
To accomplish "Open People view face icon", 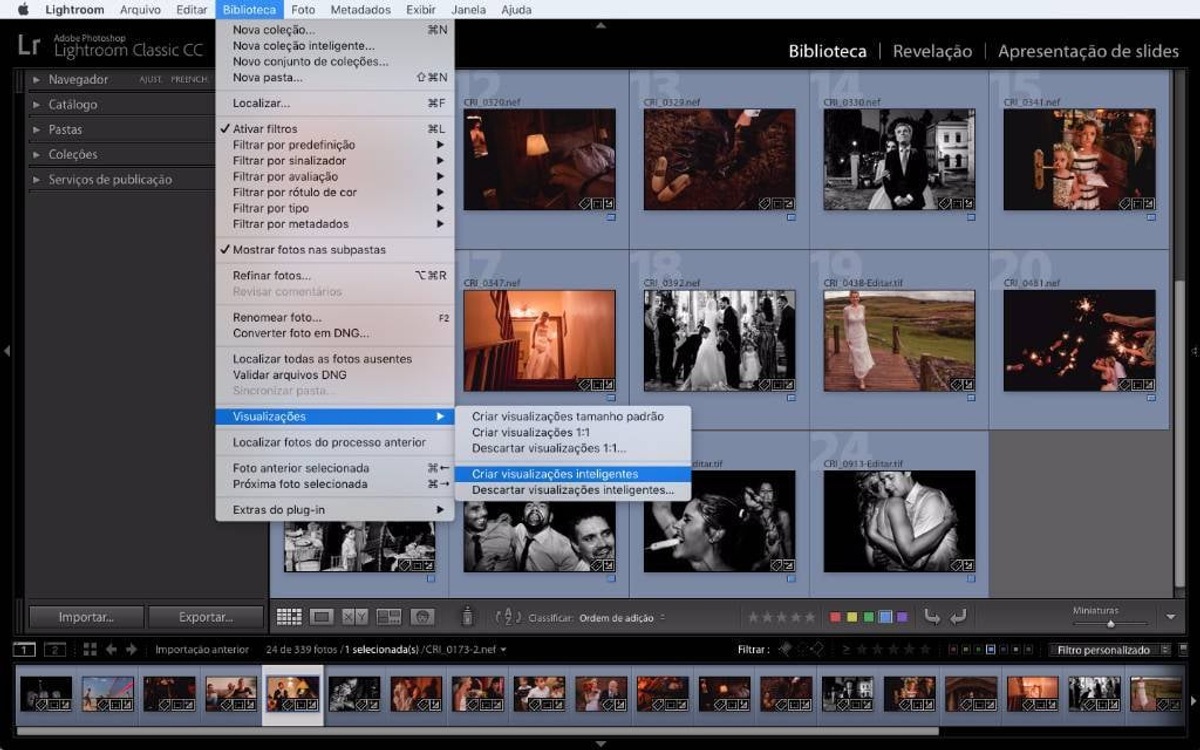I will [x=422, y=617].
